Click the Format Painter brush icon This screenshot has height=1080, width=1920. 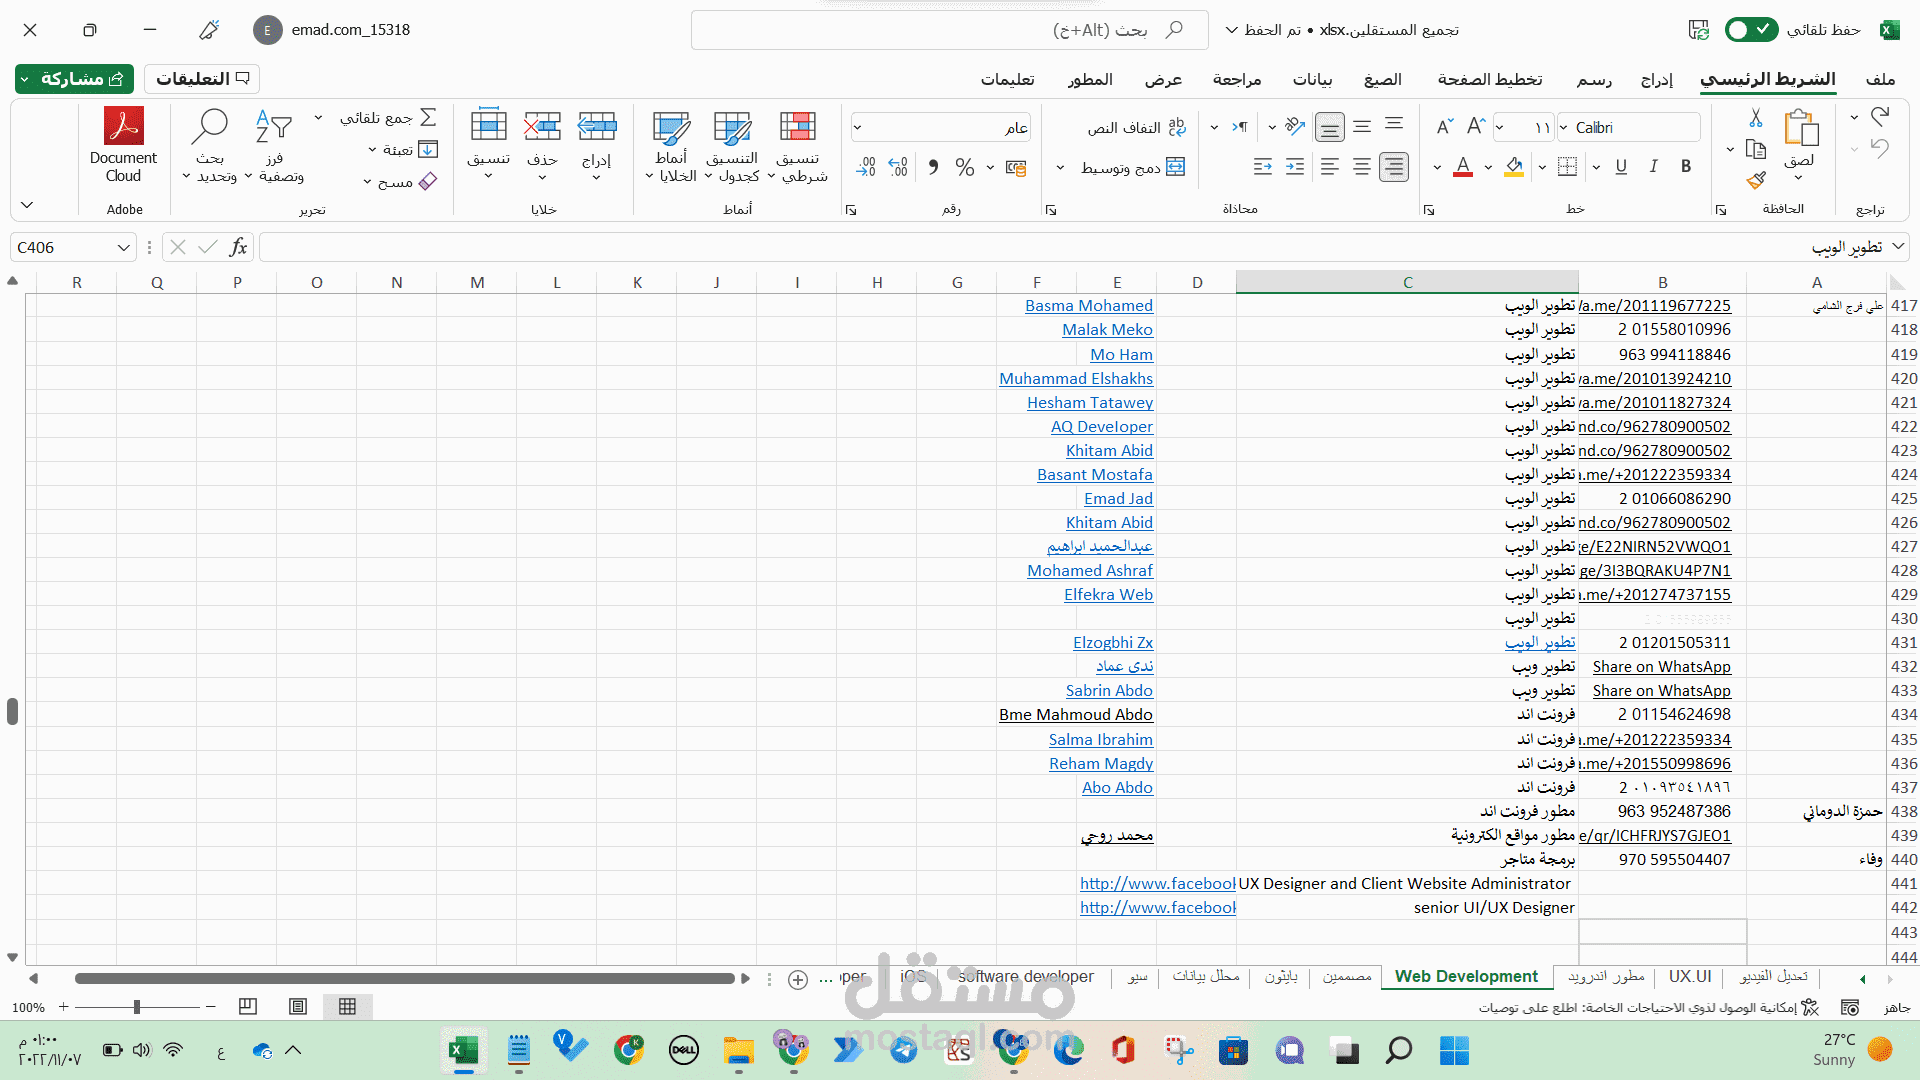[1756, 180]
